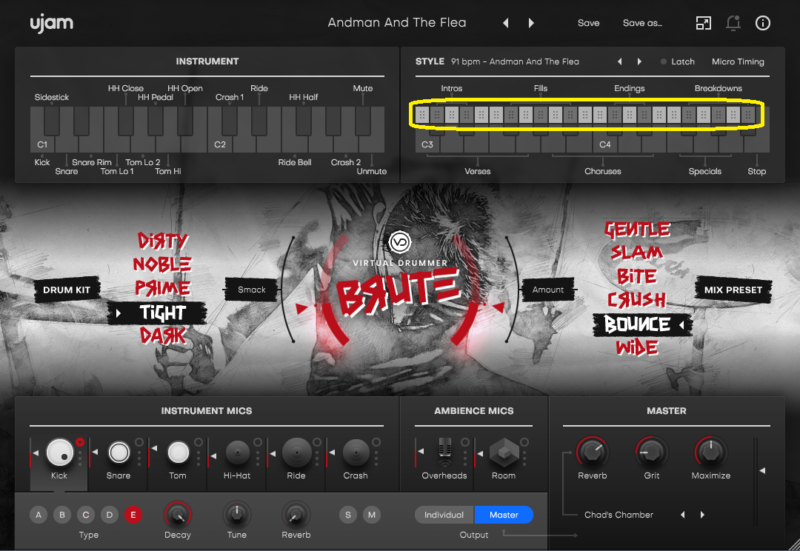Click Save as... button
The image size is (800, 551).
pos(642,23)
